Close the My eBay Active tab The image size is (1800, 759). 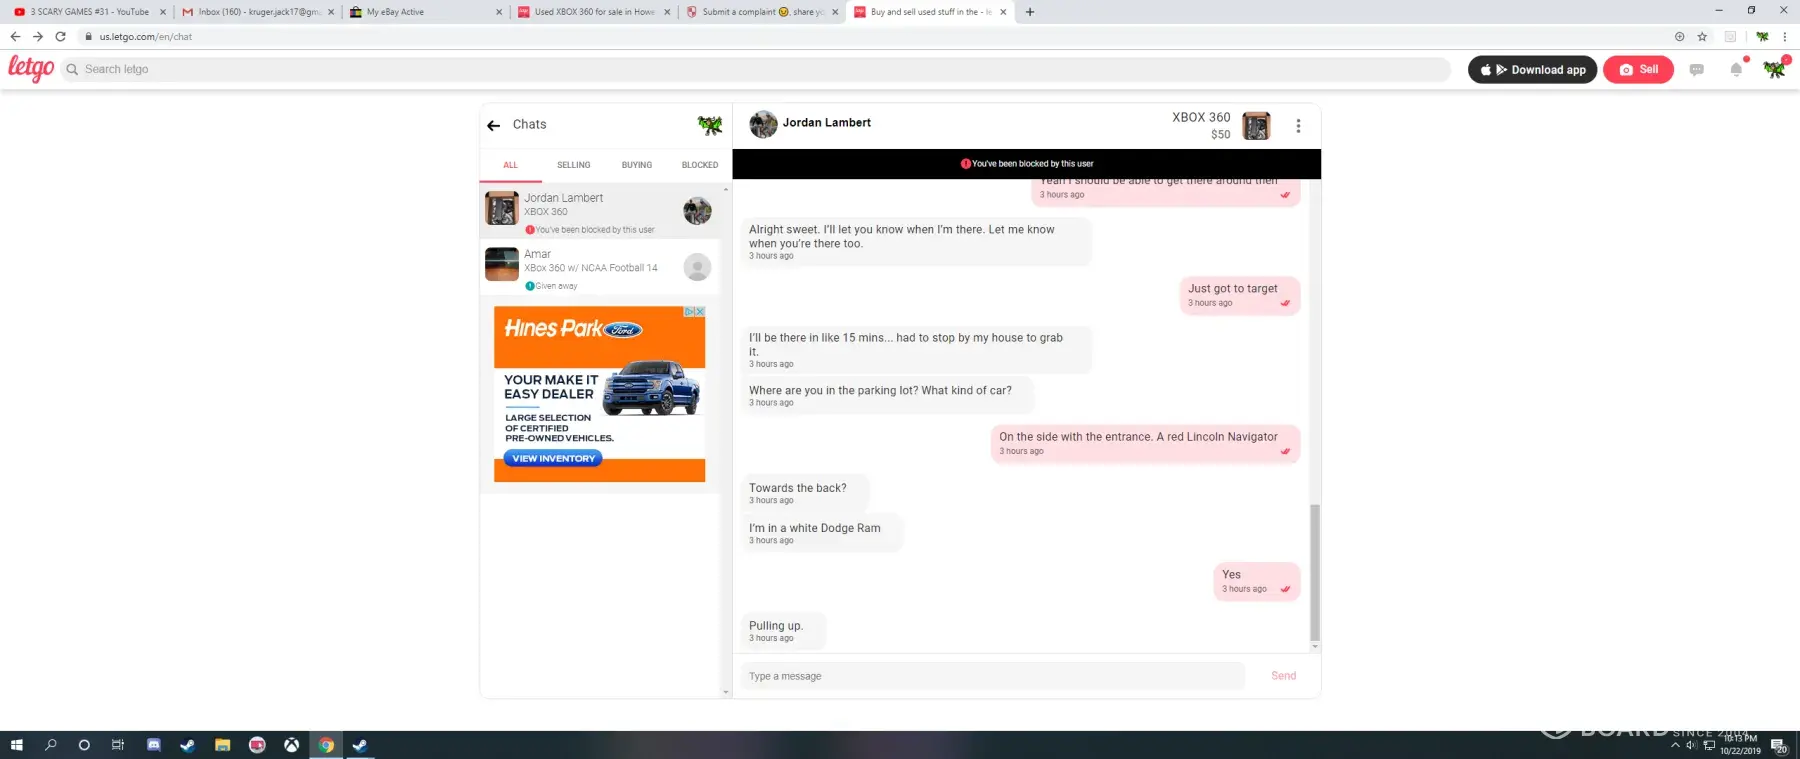pyautogui.click(x=499, y=12)
